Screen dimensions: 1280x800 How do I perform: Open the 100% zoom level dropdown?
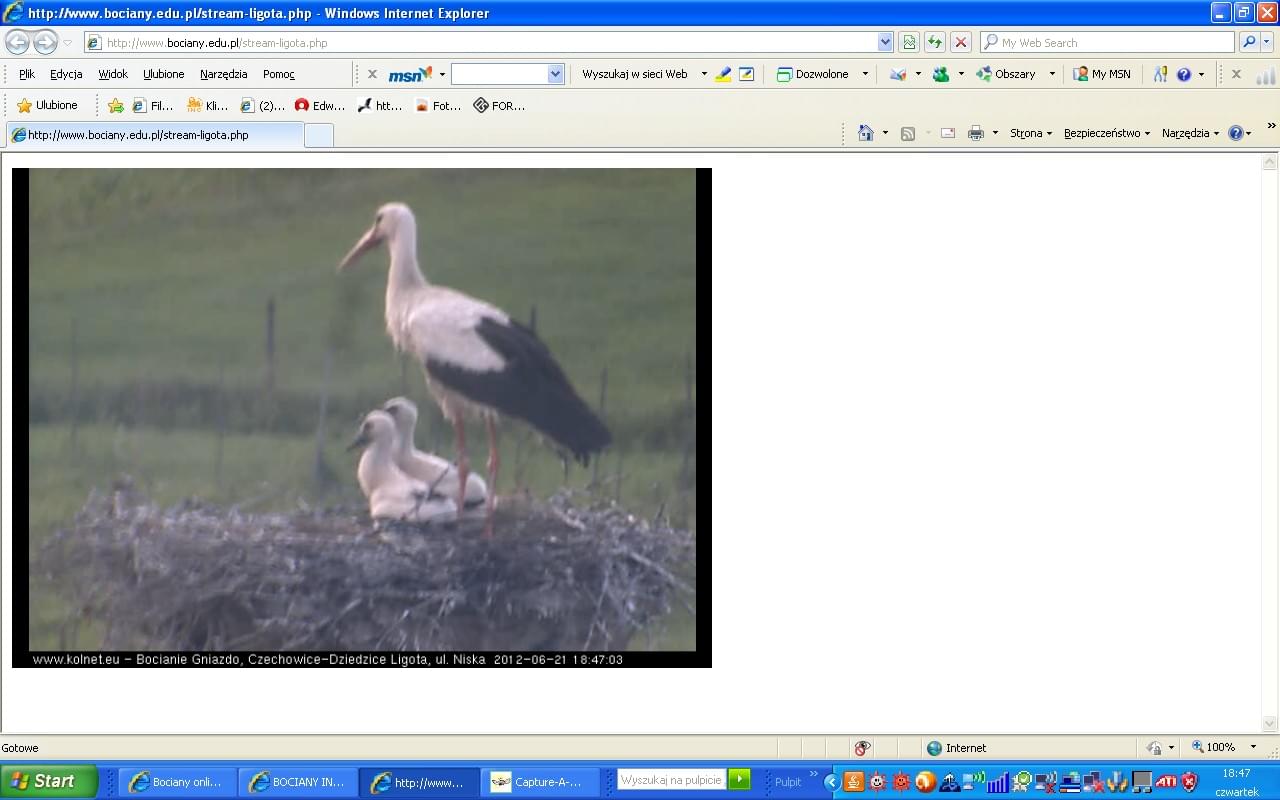click(x=1222, y=748)
